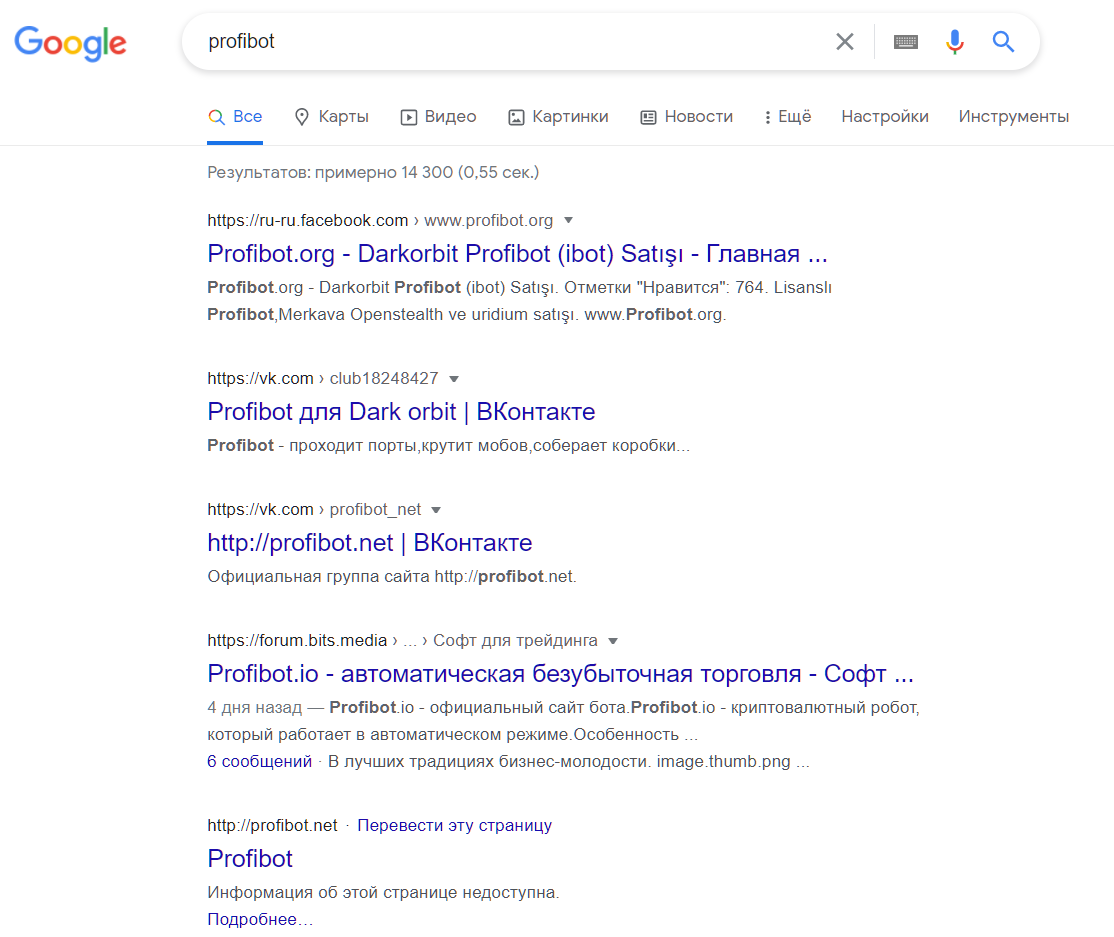Expand dropdown arrow after Софт для трейдинга

(x=613, y=641)
